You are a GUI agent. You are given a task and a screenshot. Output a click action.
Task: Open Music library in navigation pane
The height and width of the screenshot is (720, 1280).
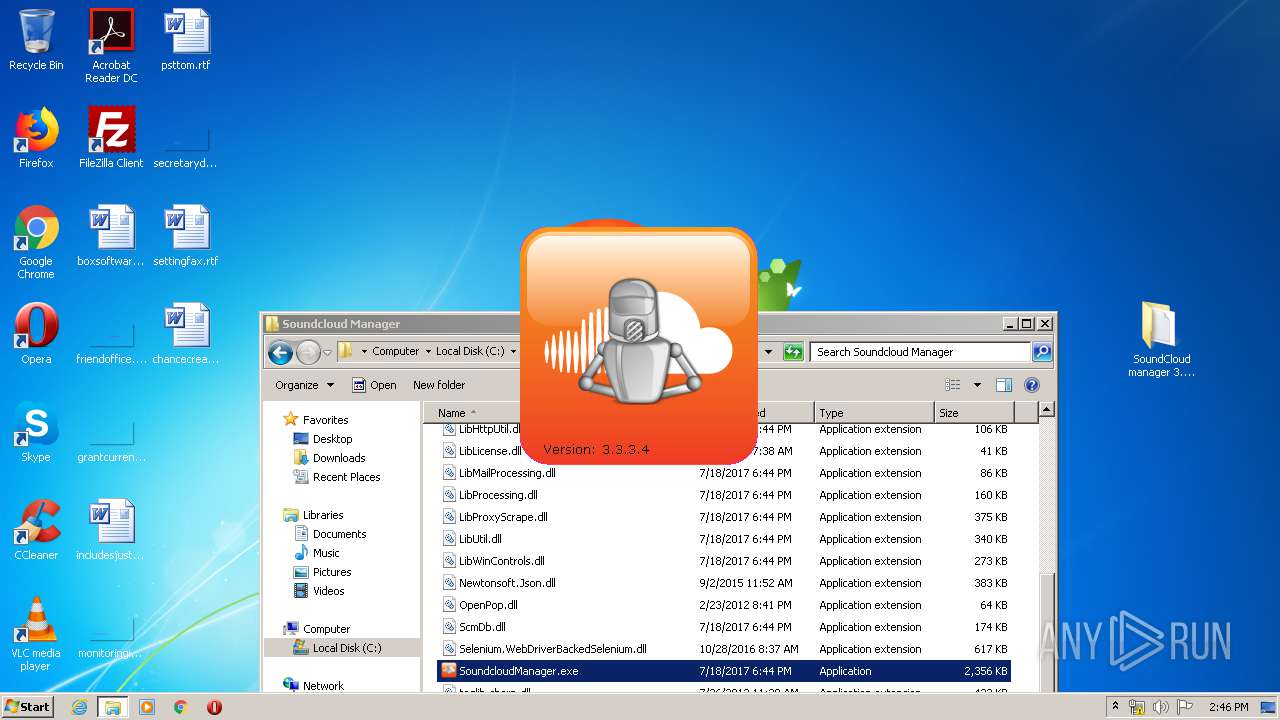pyautogui.click(x=326, y=553)
